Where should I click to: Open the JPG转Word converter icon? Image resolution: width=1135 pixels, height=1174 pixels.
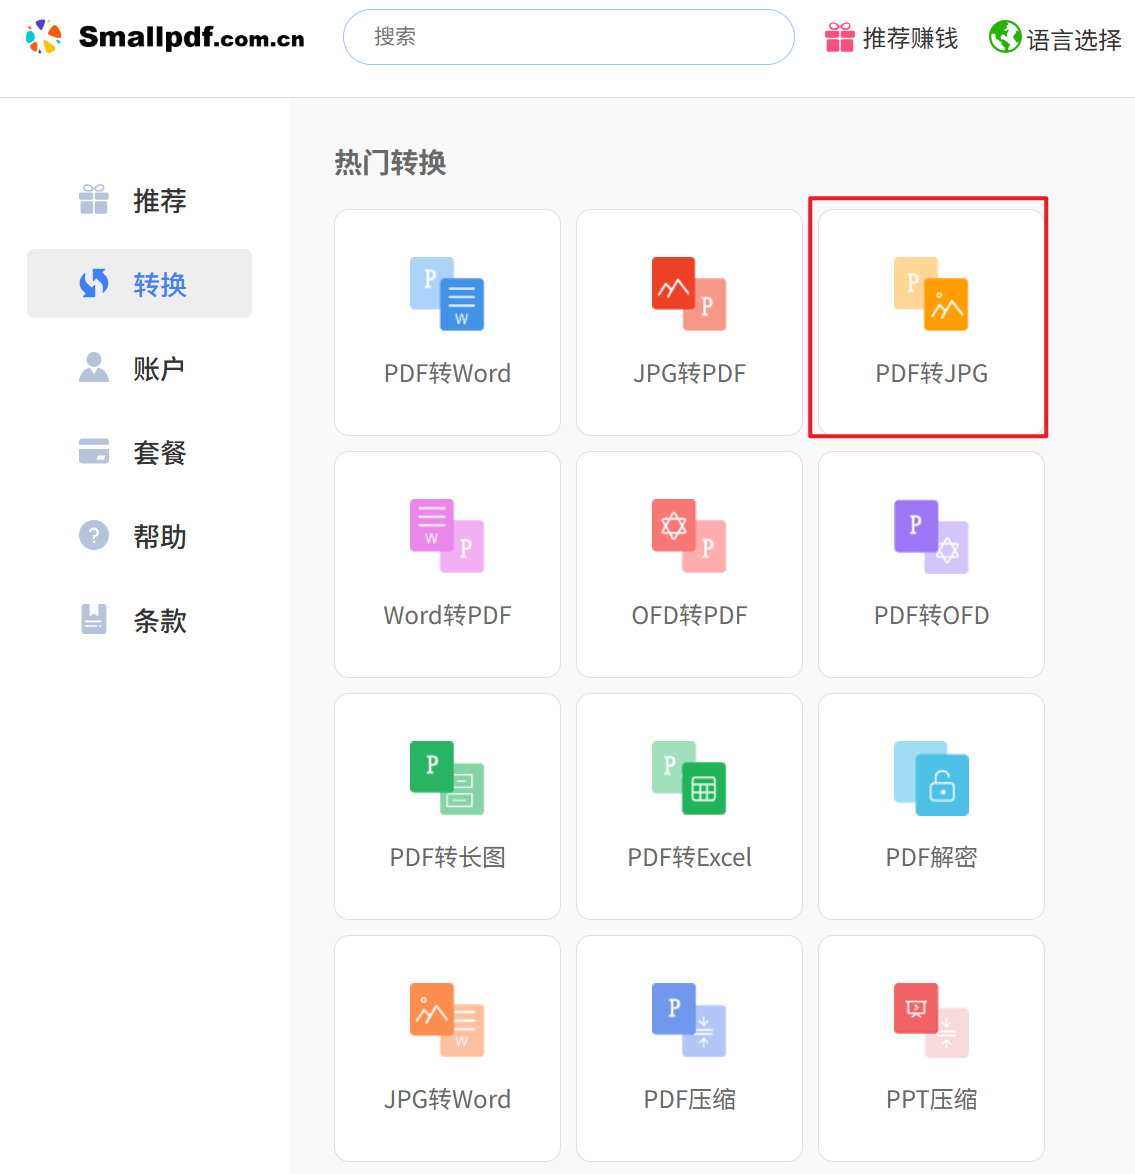point(447,1019)
